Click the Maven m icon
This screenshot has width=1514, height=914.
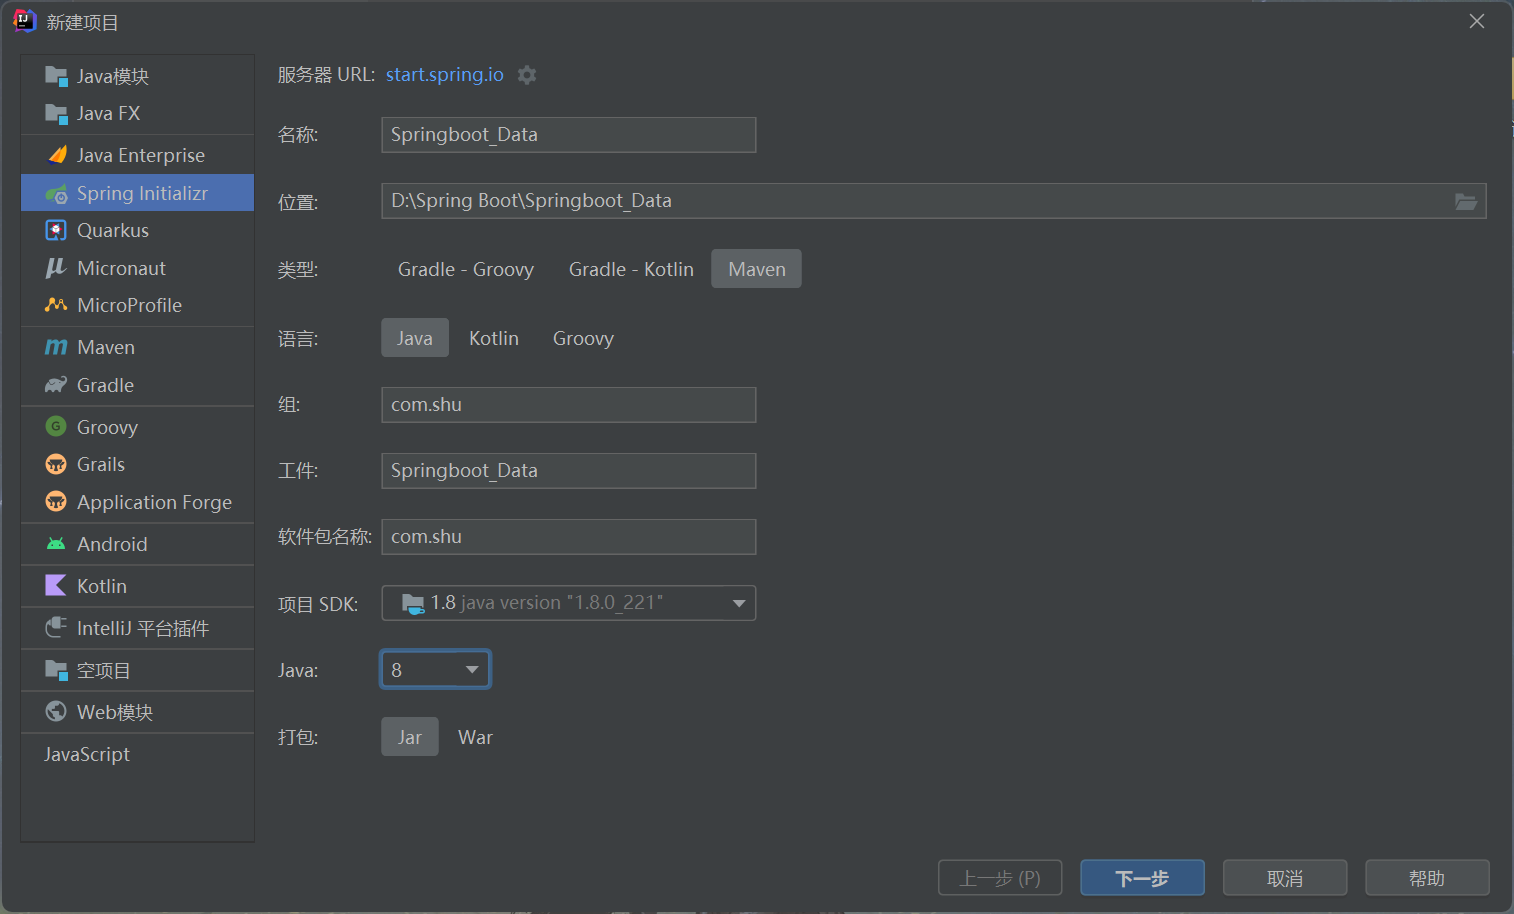coord(56,347)
